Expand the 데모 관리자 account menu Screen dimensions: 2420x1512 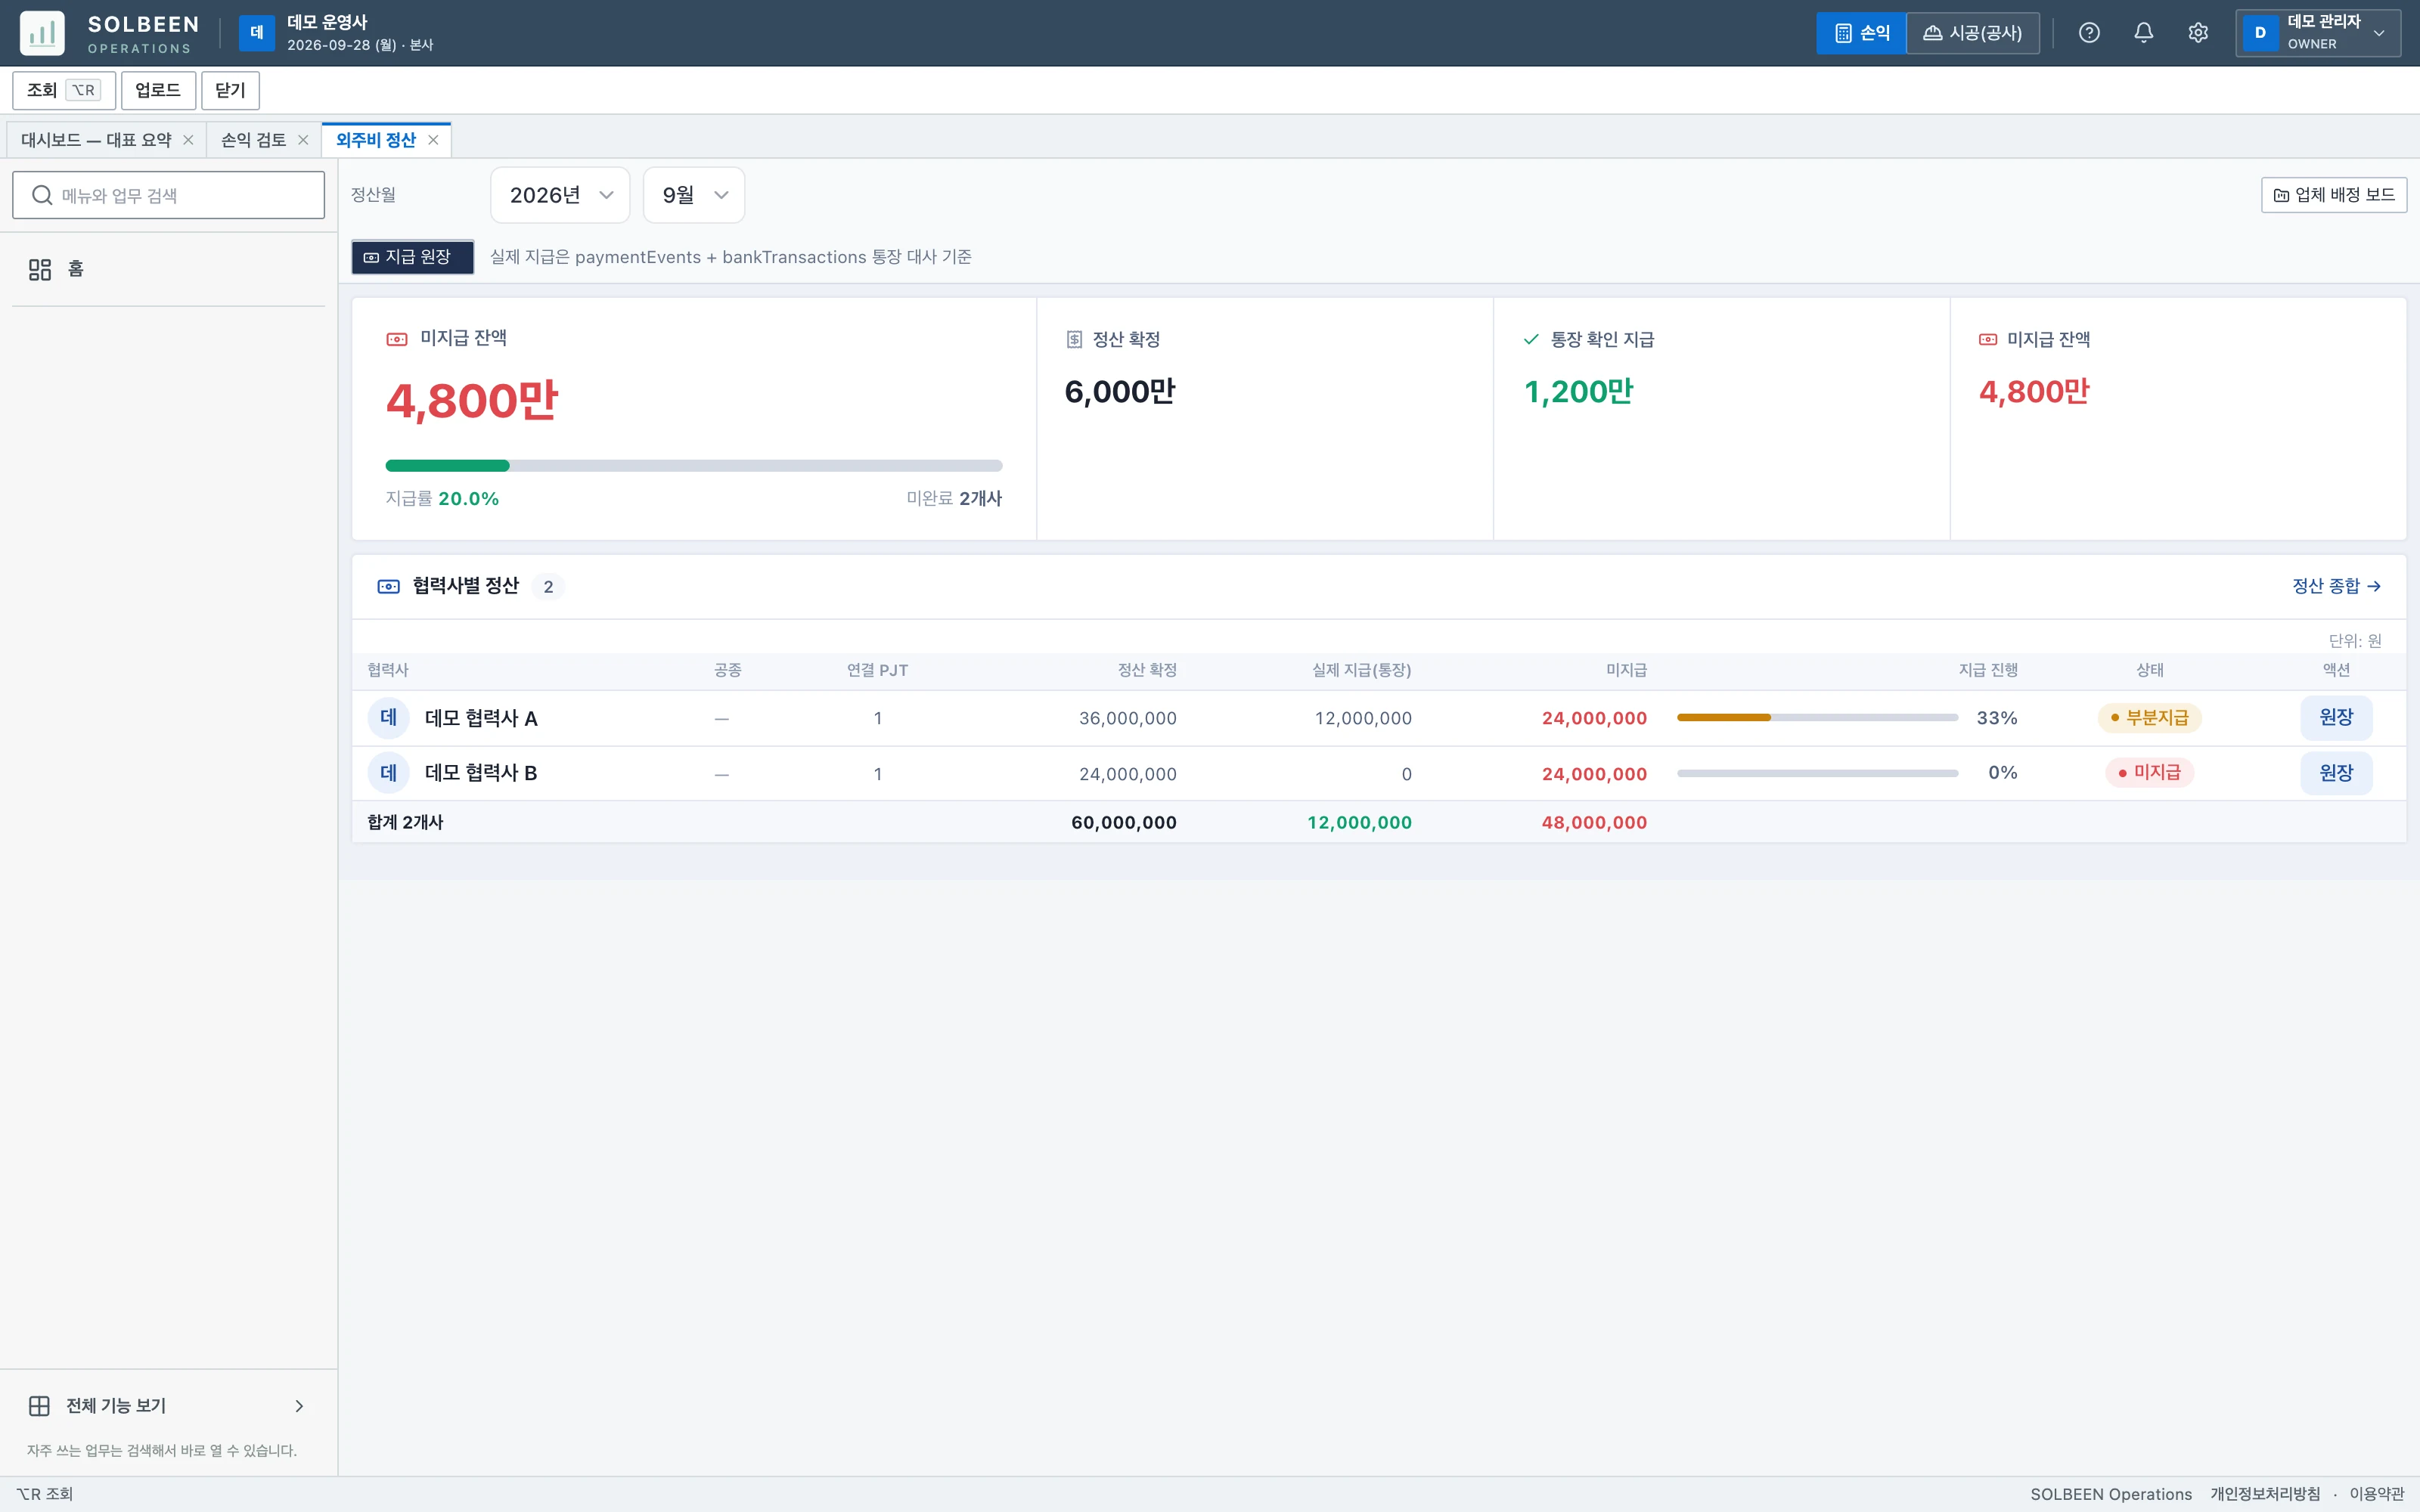(2318, 33)
